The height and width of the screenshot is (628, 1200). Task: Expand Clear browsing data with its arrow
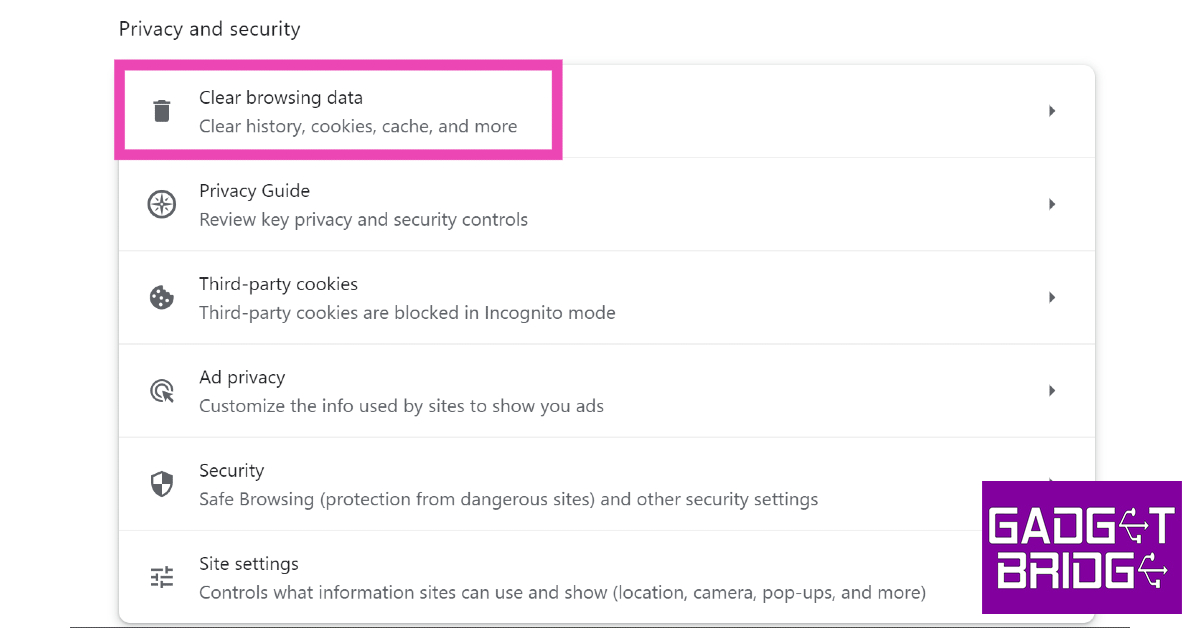1052,111
